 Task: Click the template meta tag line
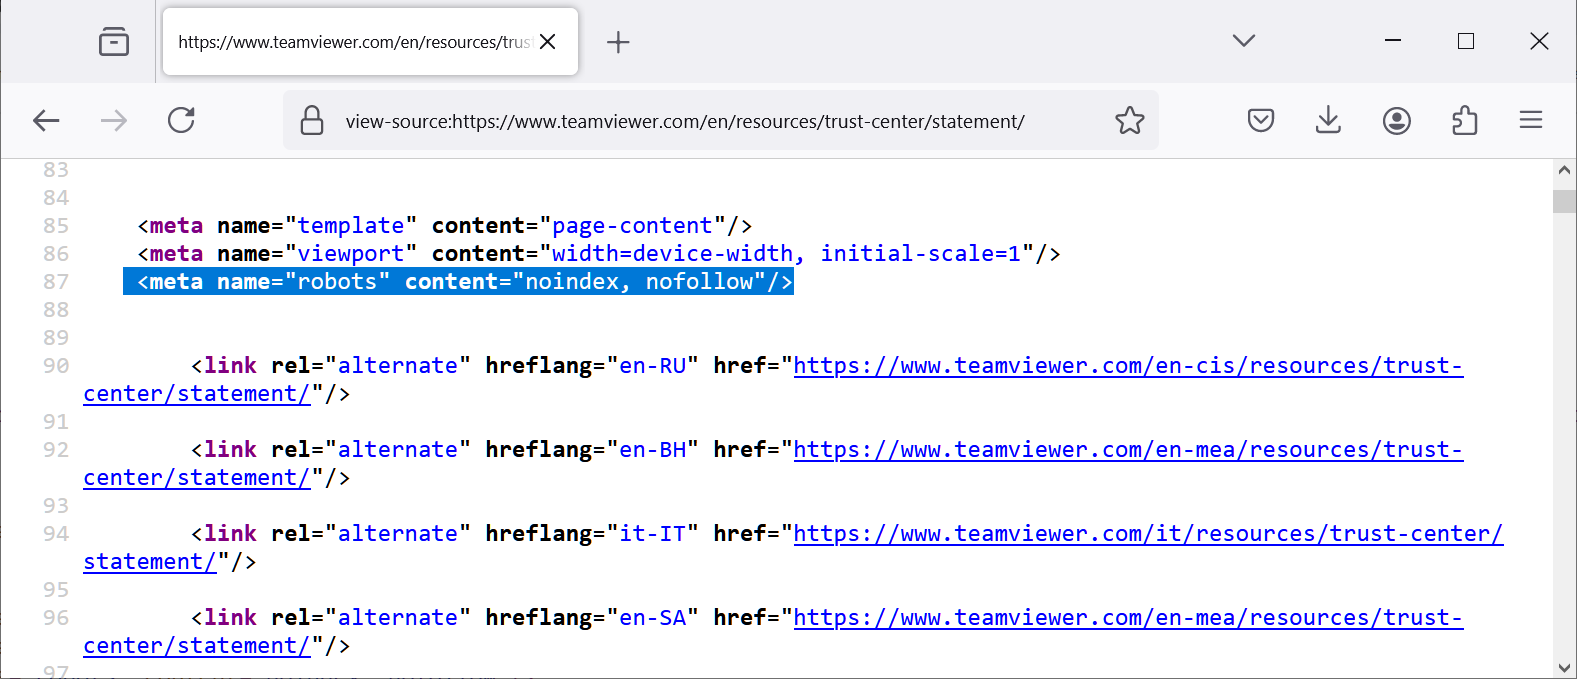point(445,226)
